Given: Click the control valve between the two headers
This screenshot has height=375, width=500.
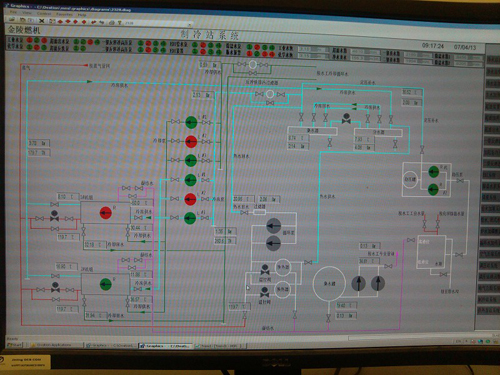Looking at the screenshot, I should (346, 118).
